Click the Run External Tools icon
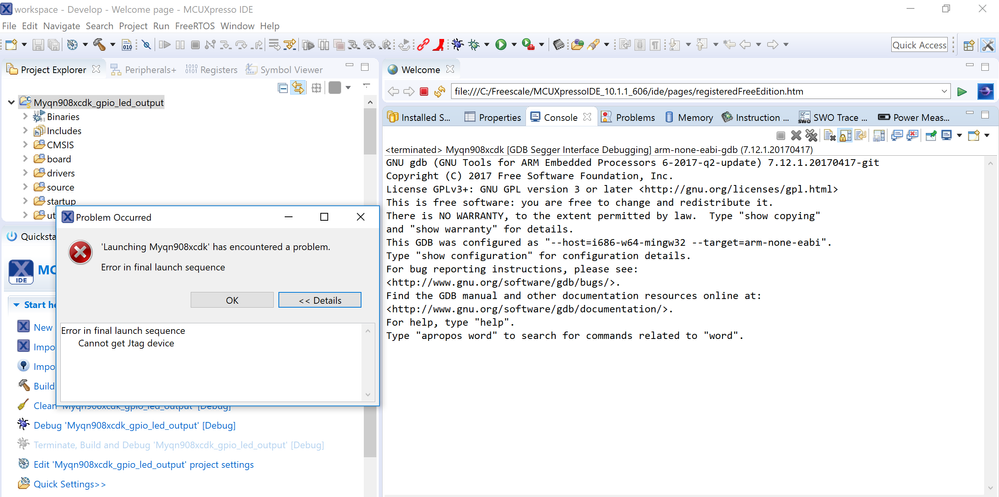The image size is (999, 497). [528, 45]
